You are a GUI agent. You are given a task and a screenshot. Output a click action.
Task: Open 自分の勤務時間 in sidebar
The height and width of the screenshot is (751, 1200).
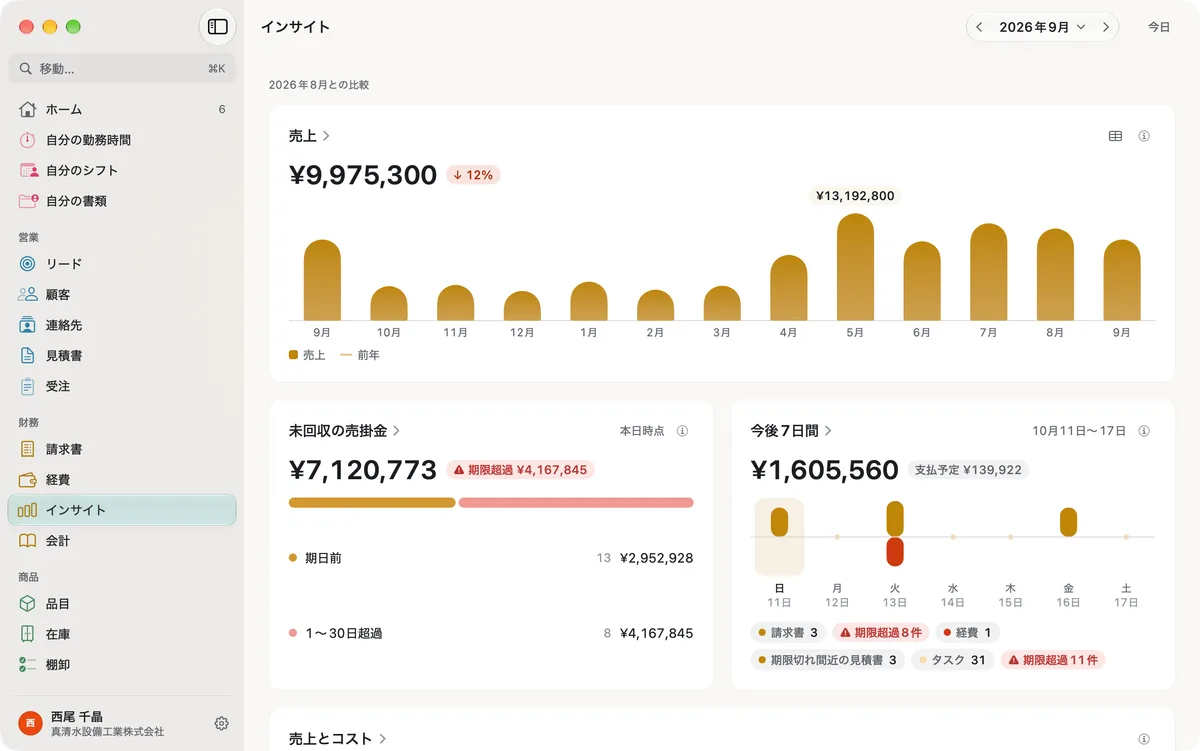click(122, 140)
